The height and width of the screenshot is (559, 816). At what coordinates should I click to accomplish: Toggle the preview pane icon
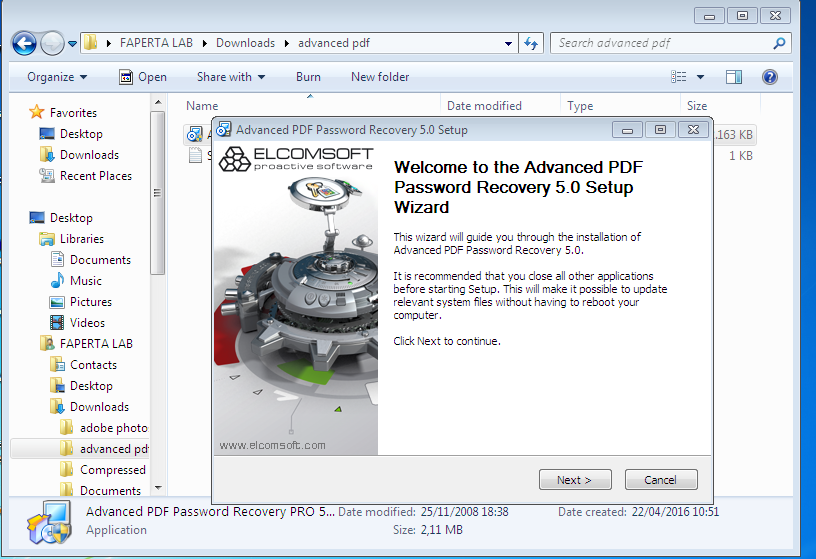click(x=734, y=77)
